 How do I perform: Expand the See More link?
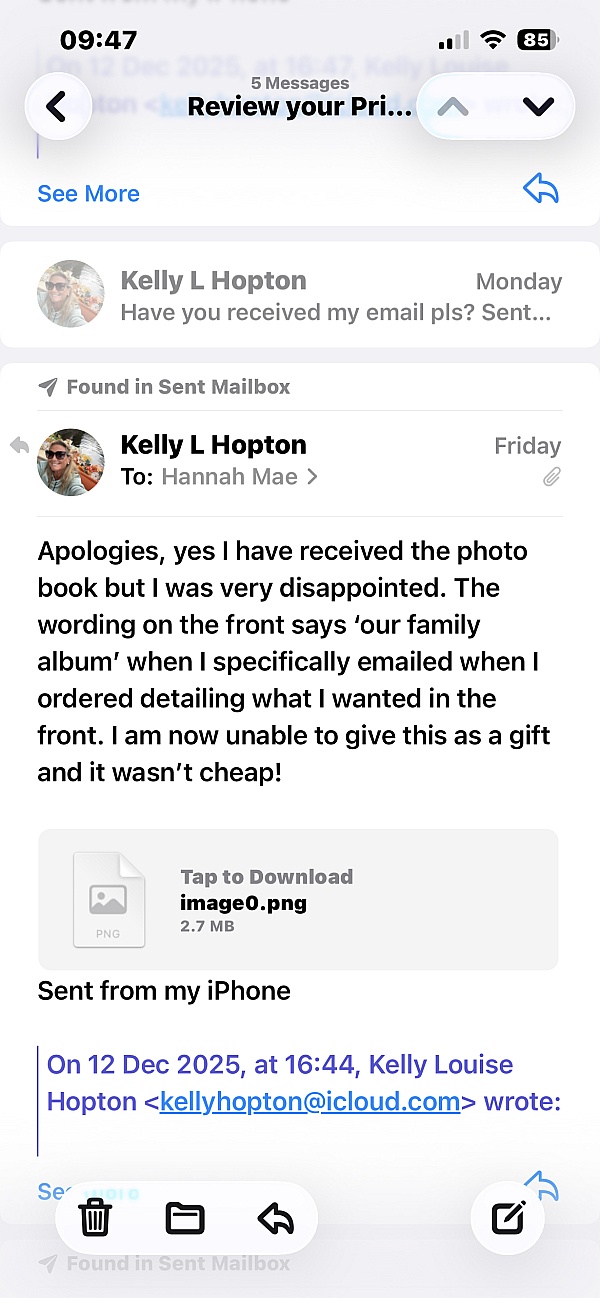click(x=88, y=194)
